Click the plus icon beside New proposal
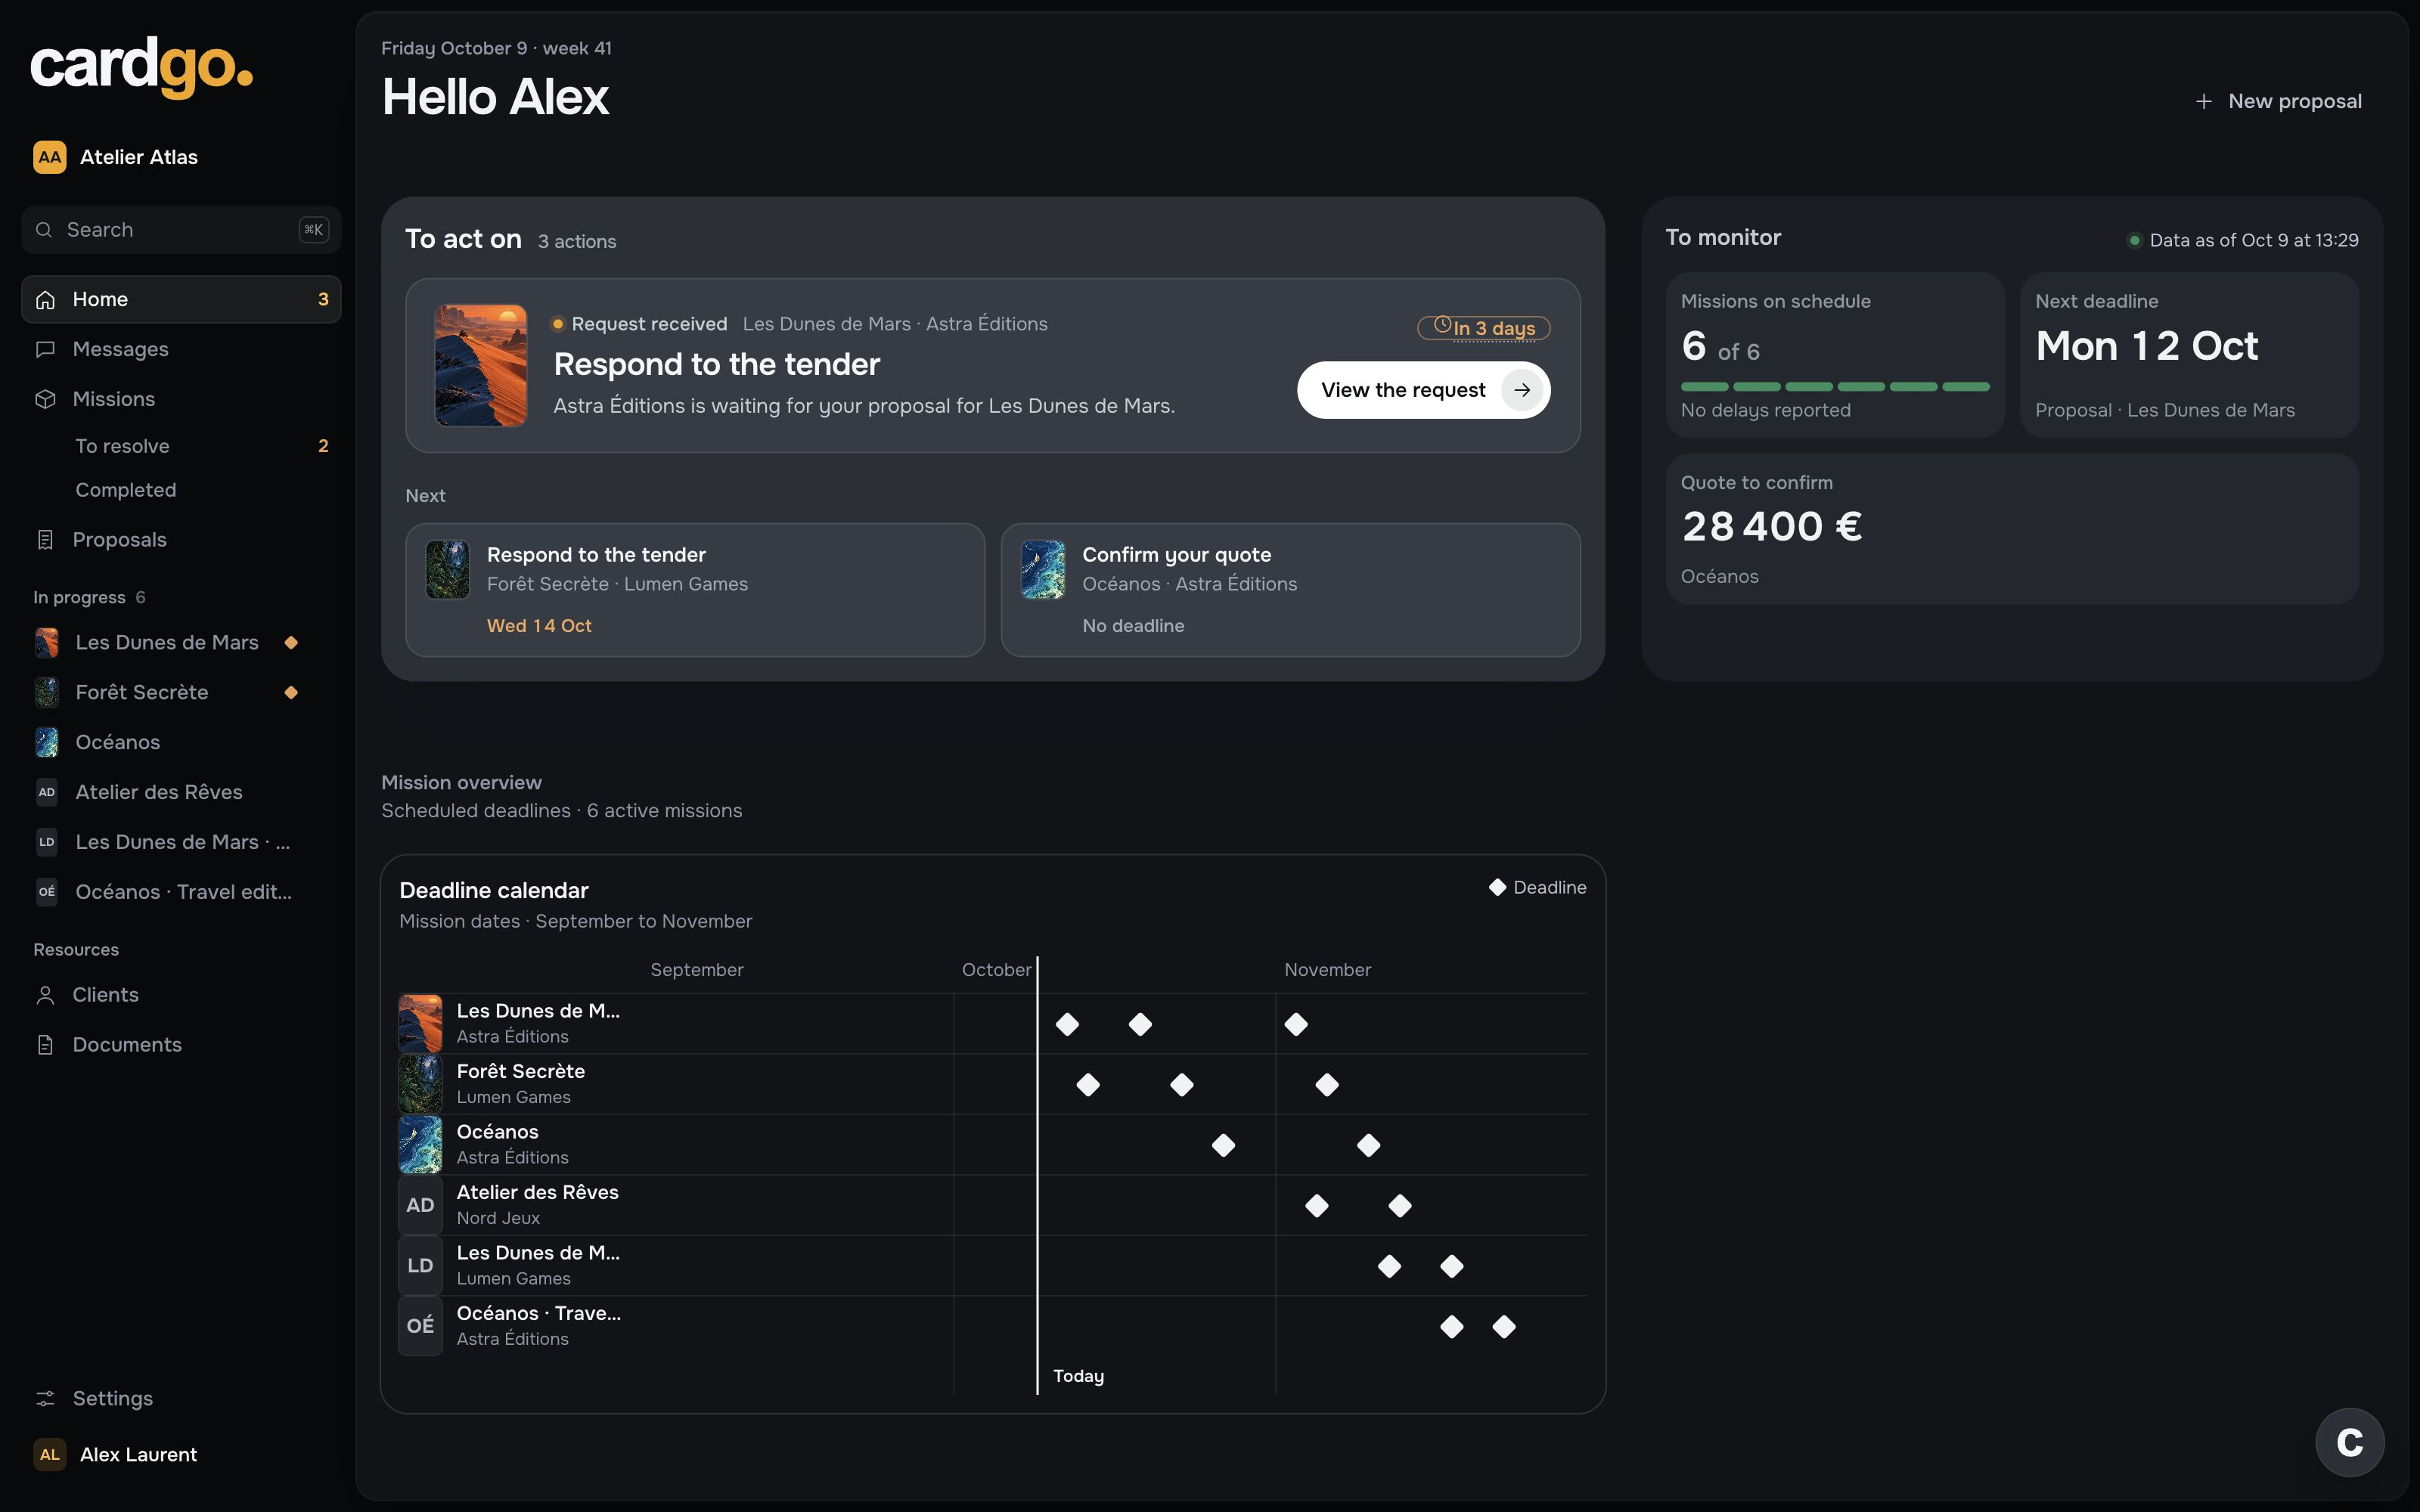The width and height of the screenshot is (2420, 1512). (x=2203, y=101)
